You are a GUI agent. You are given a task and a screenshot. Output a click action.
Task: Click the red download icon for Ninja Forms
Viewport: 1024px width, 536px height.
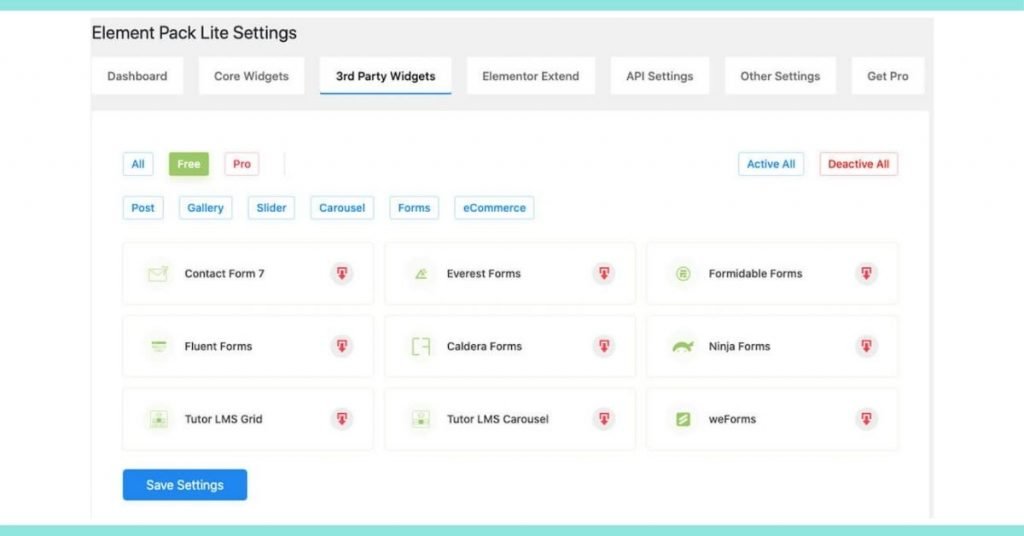pos(866,345)
